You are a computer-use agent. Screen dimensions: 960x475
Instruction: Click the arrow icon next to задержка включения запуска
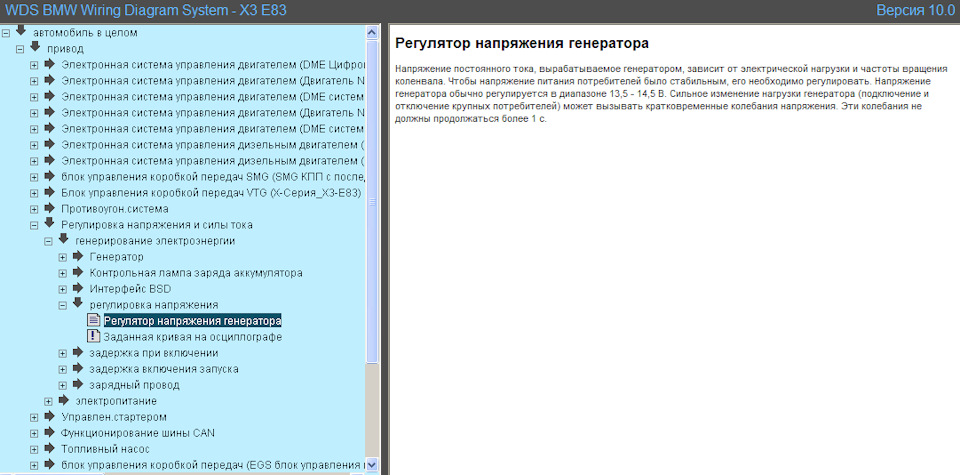(78, 368)
